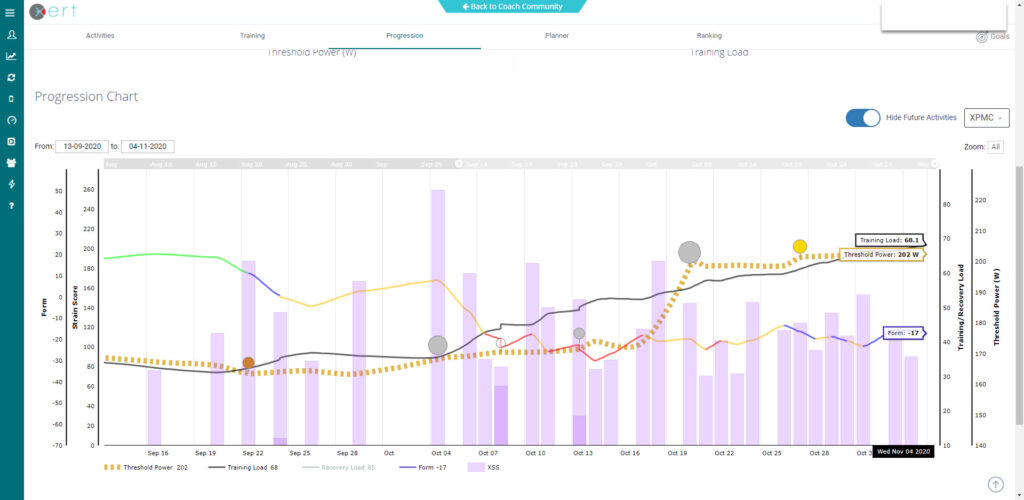Screen dimensions: 1024x500
Task: Toggle the Hide Future Activities switch
Action: coord(862,118)
